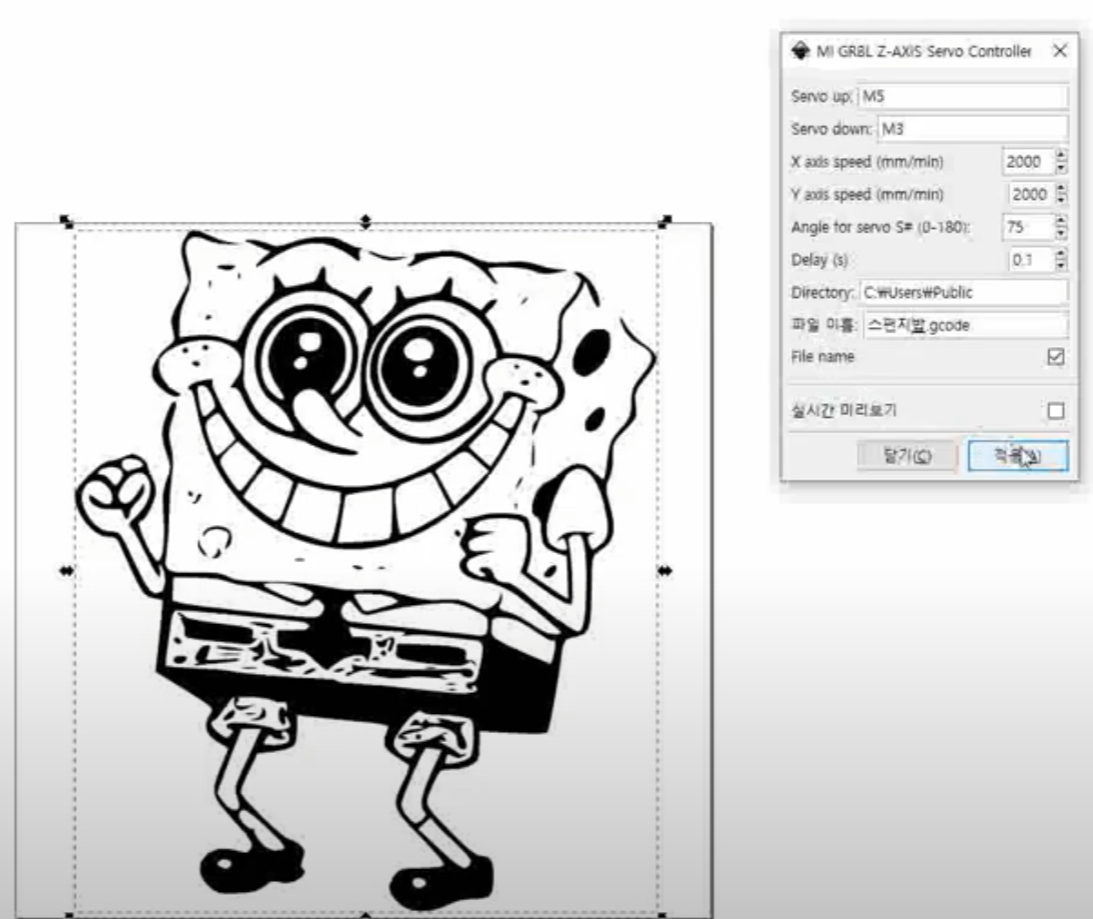1093x919 pixels.
Task: Click the top-right scale handle of selection
Action: click(665, 222)
